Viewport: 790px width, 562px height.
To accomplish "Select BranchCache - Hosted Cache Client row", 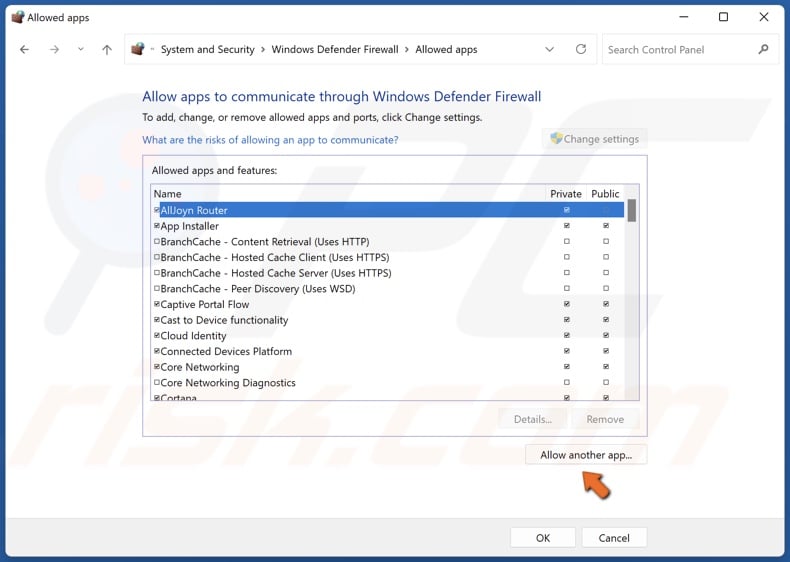I will tap(388, 257).
